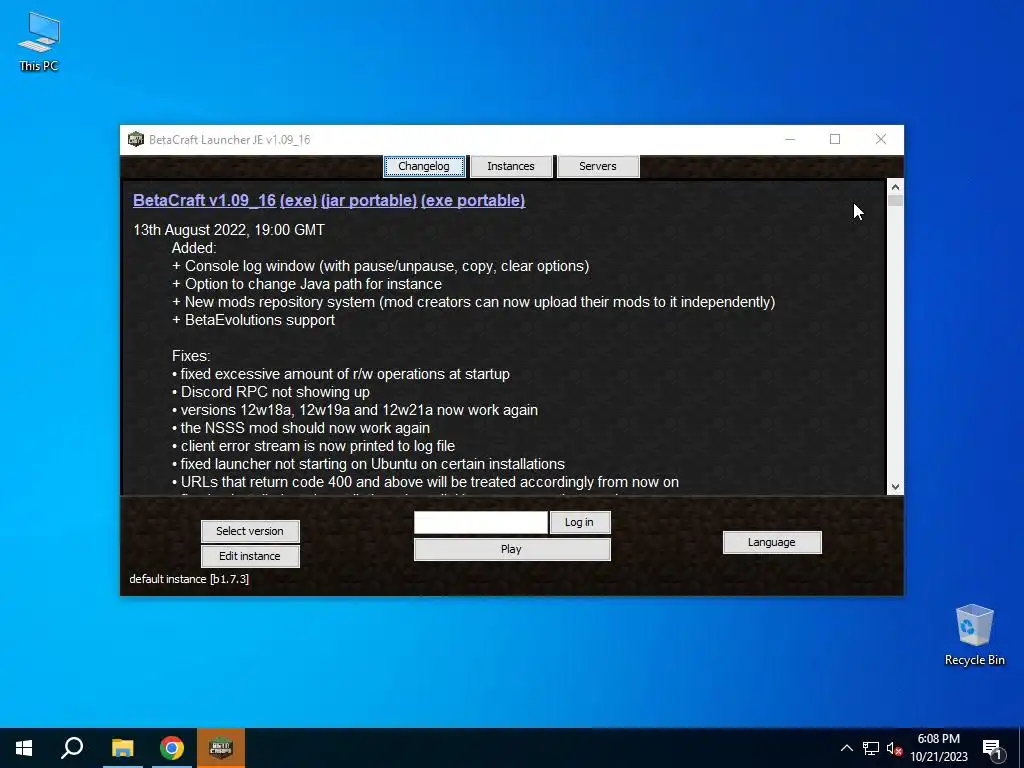Open the BetaCraft v1.09_16 link

tap(204, 200)
